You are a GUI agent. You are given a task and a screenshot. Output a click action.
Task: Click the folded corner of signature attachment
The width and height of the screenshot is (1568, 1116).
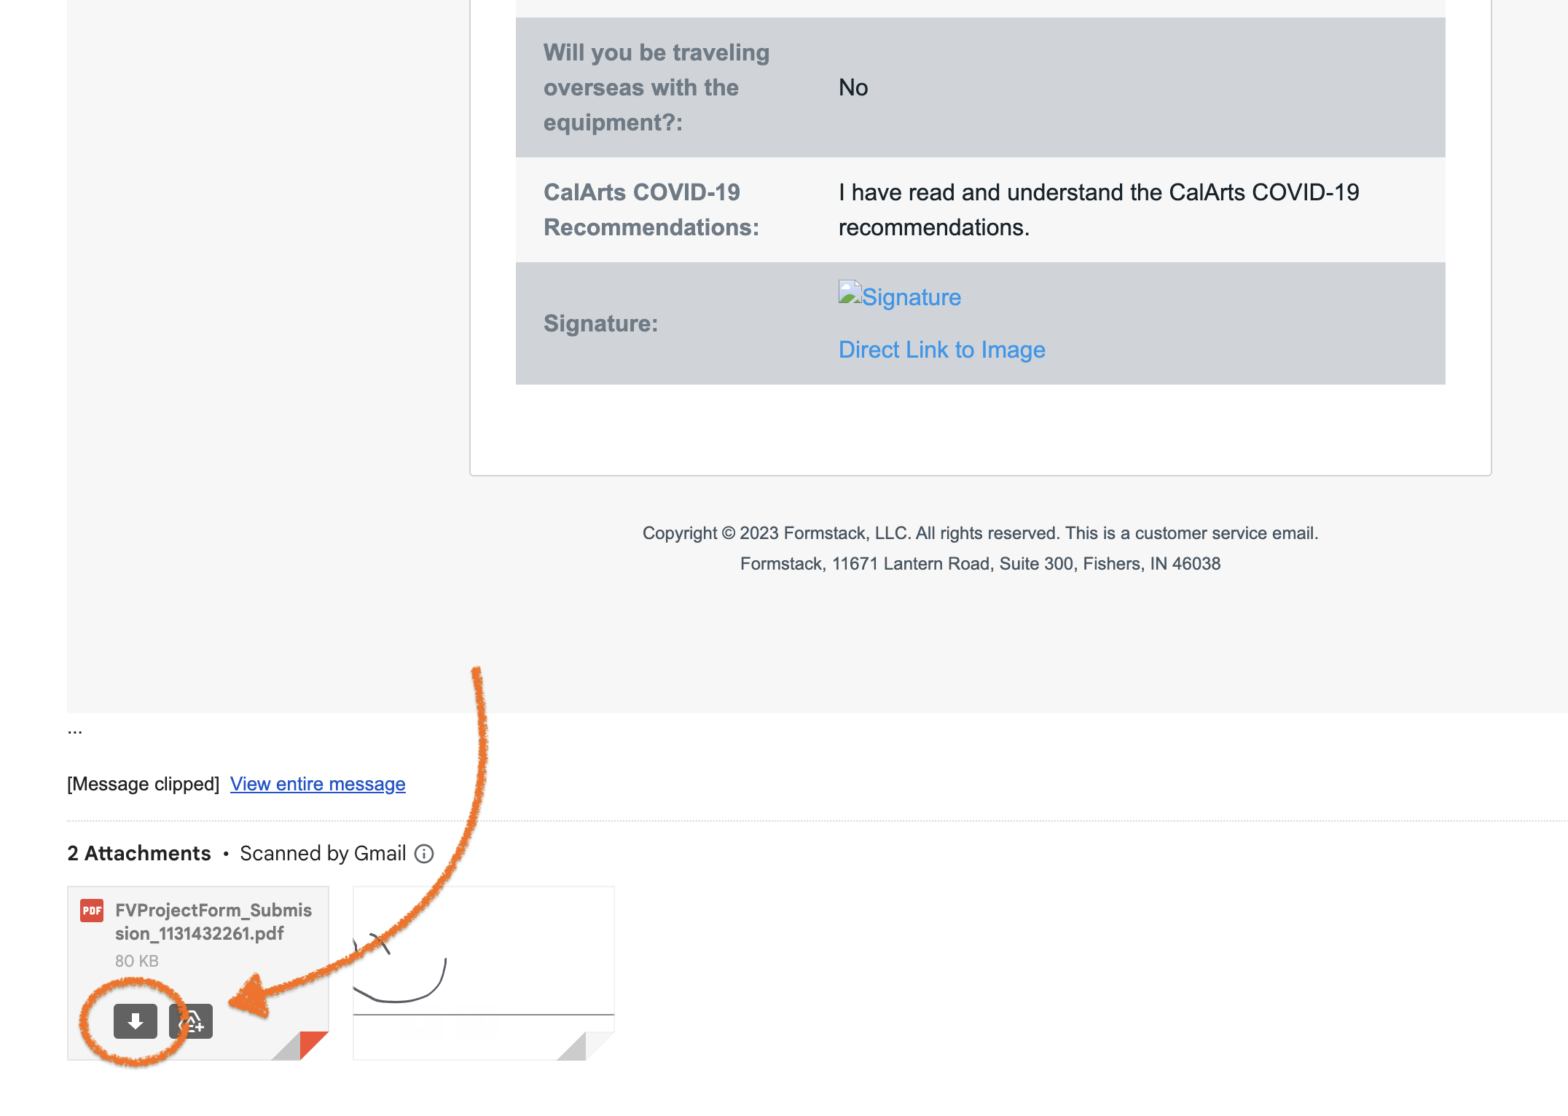pyautogui.click(x=599, y=1046)
